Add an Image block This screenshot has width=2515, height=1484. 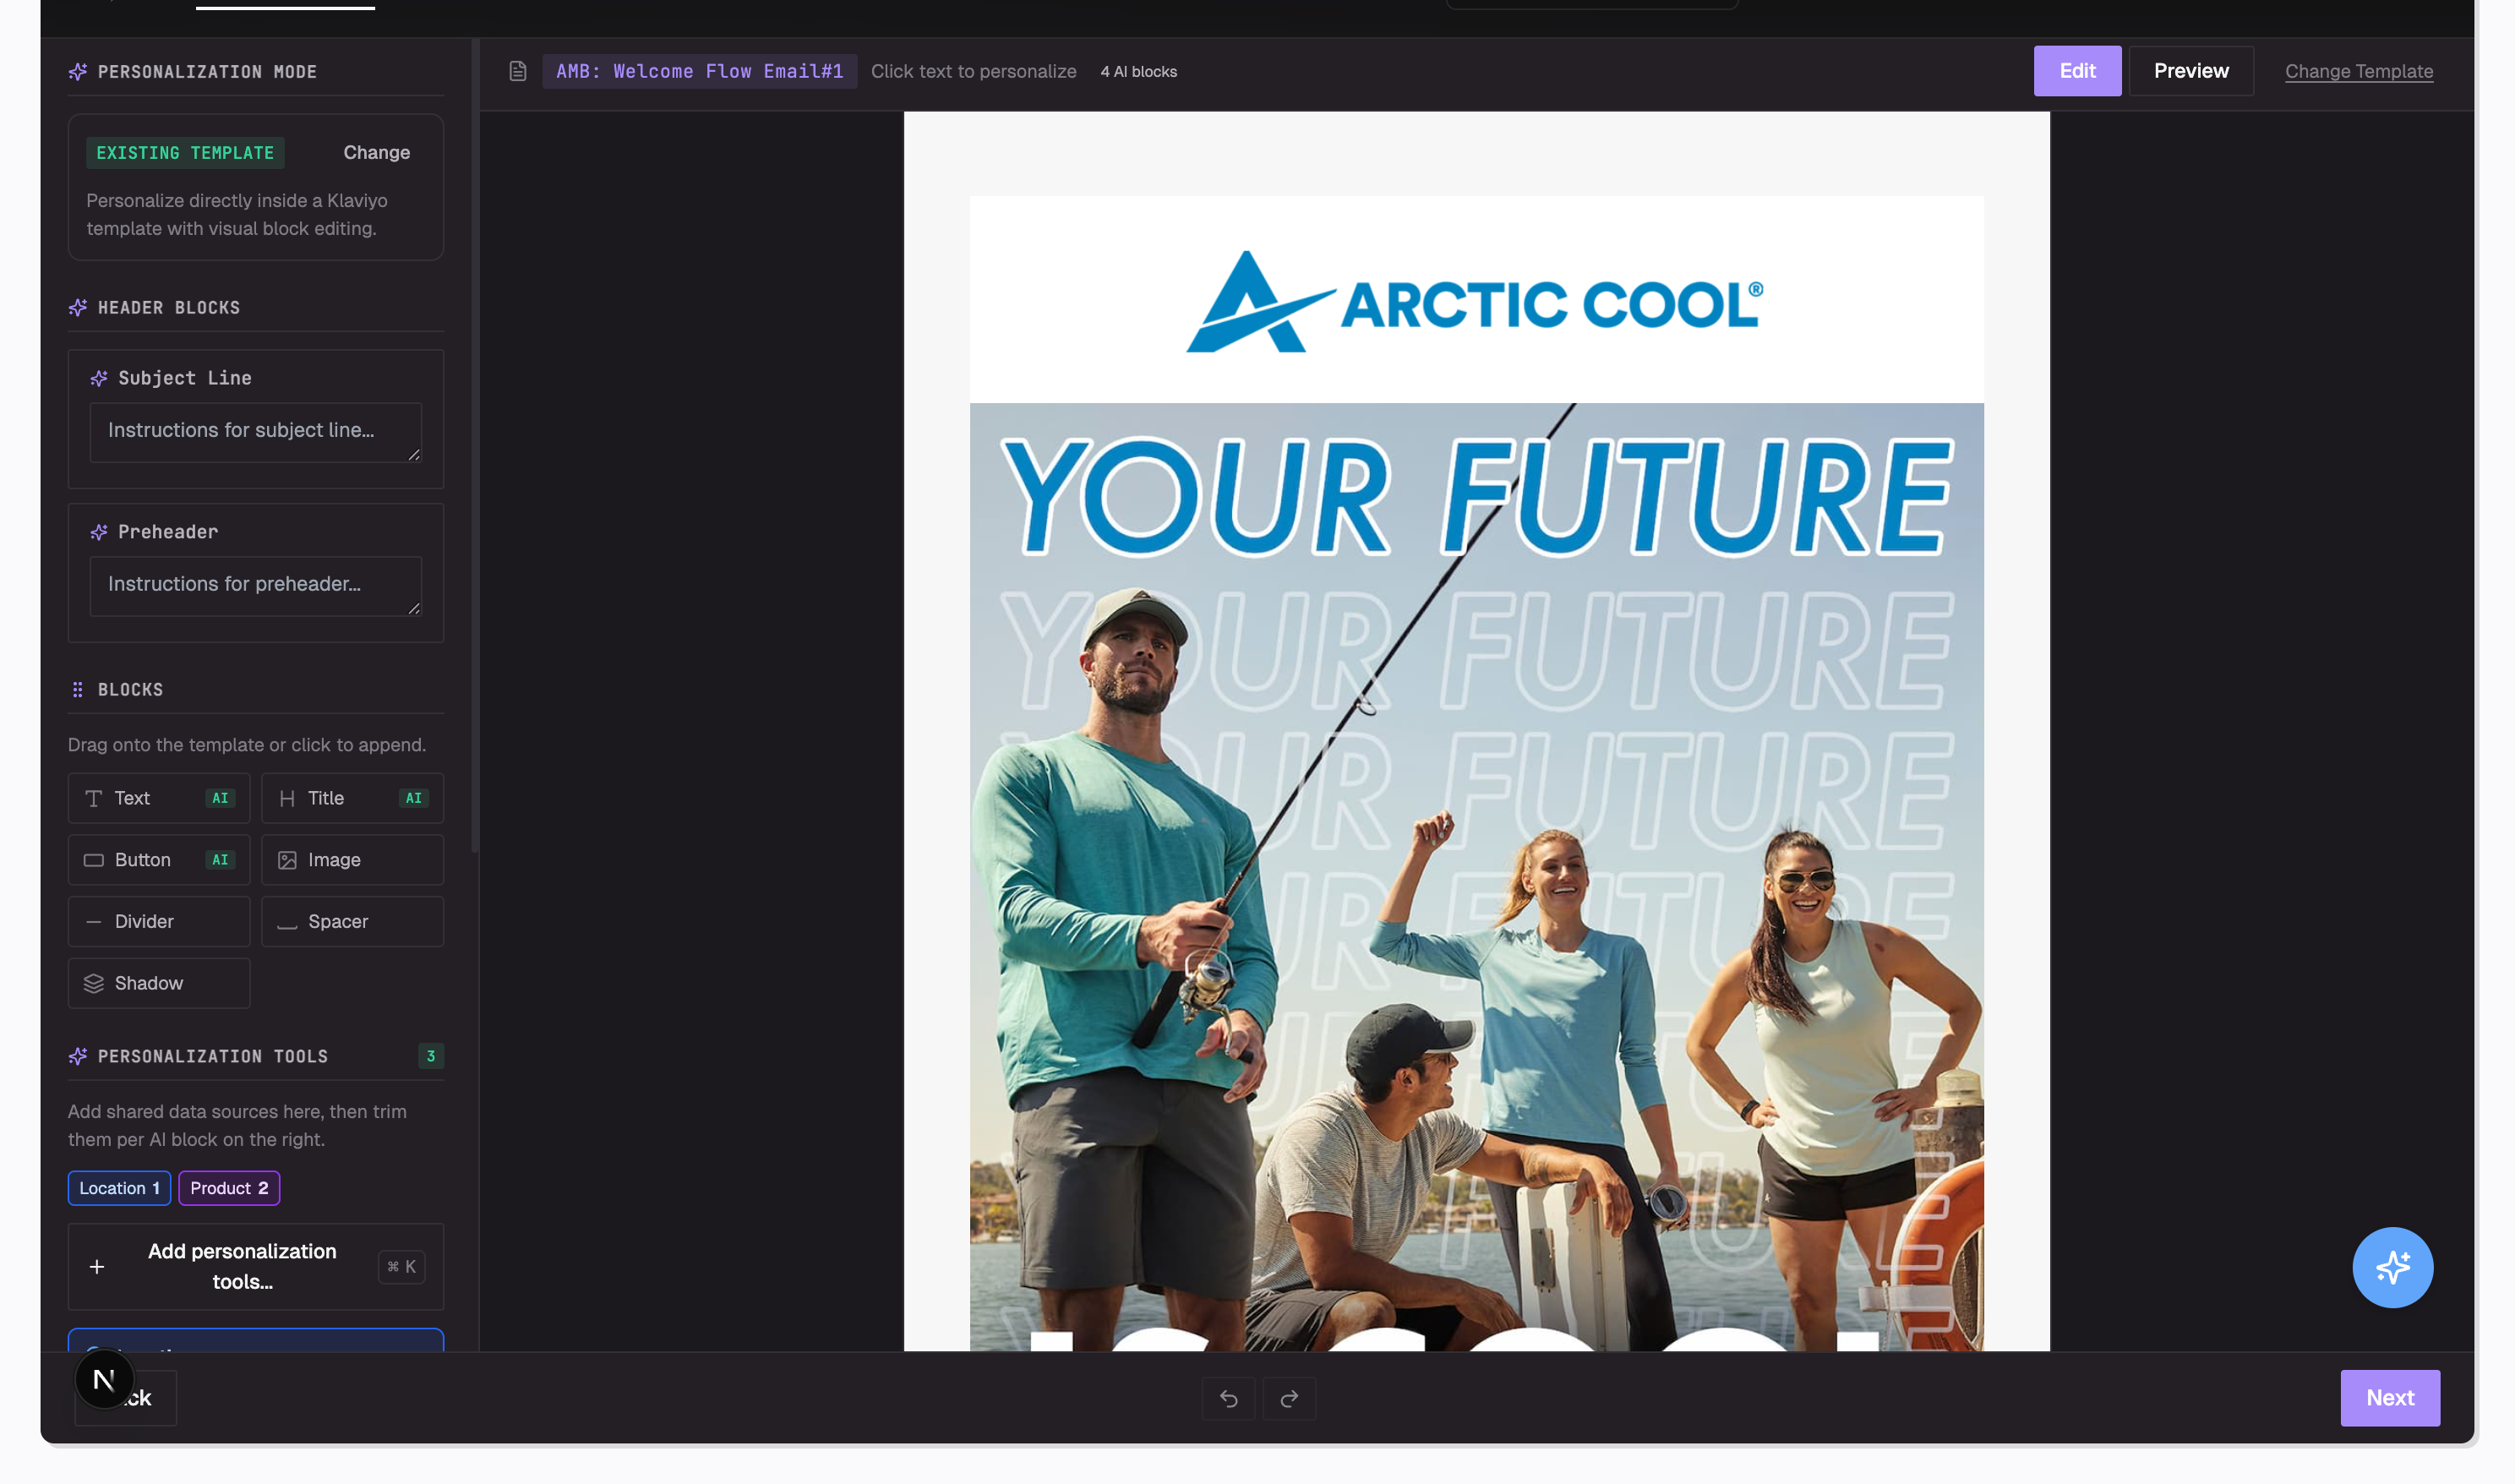[352, 860]
